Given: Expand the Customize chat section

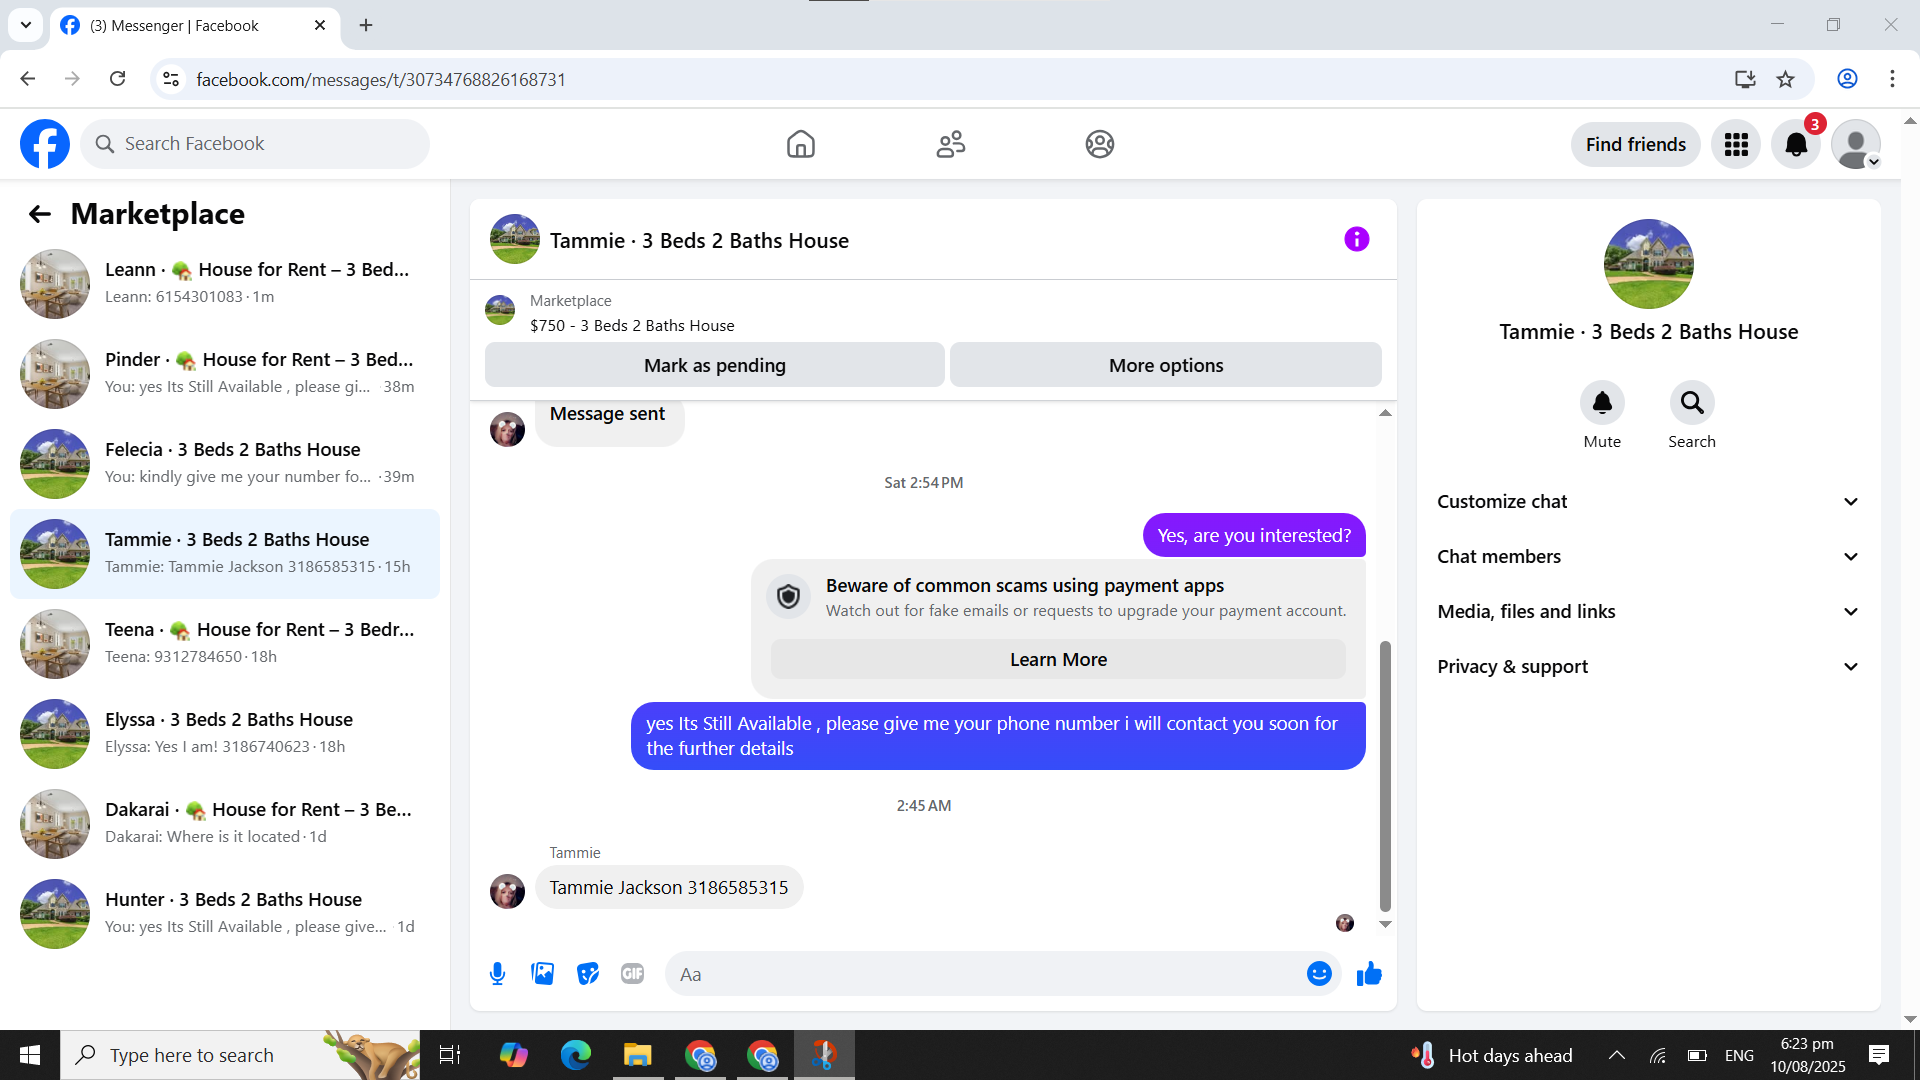Looking at the screenshot, I should point(1648,502).
